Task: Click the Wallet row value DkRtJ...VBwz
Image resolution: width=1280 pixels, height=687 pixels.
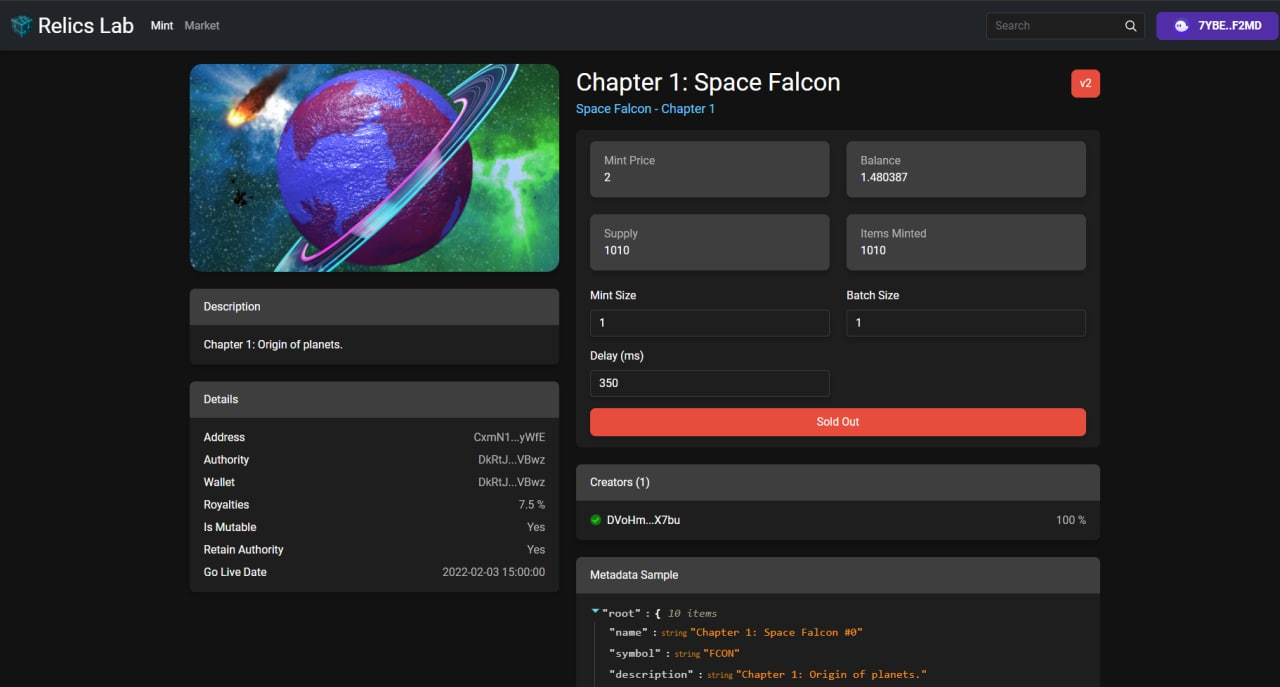Action: point(511,483)
